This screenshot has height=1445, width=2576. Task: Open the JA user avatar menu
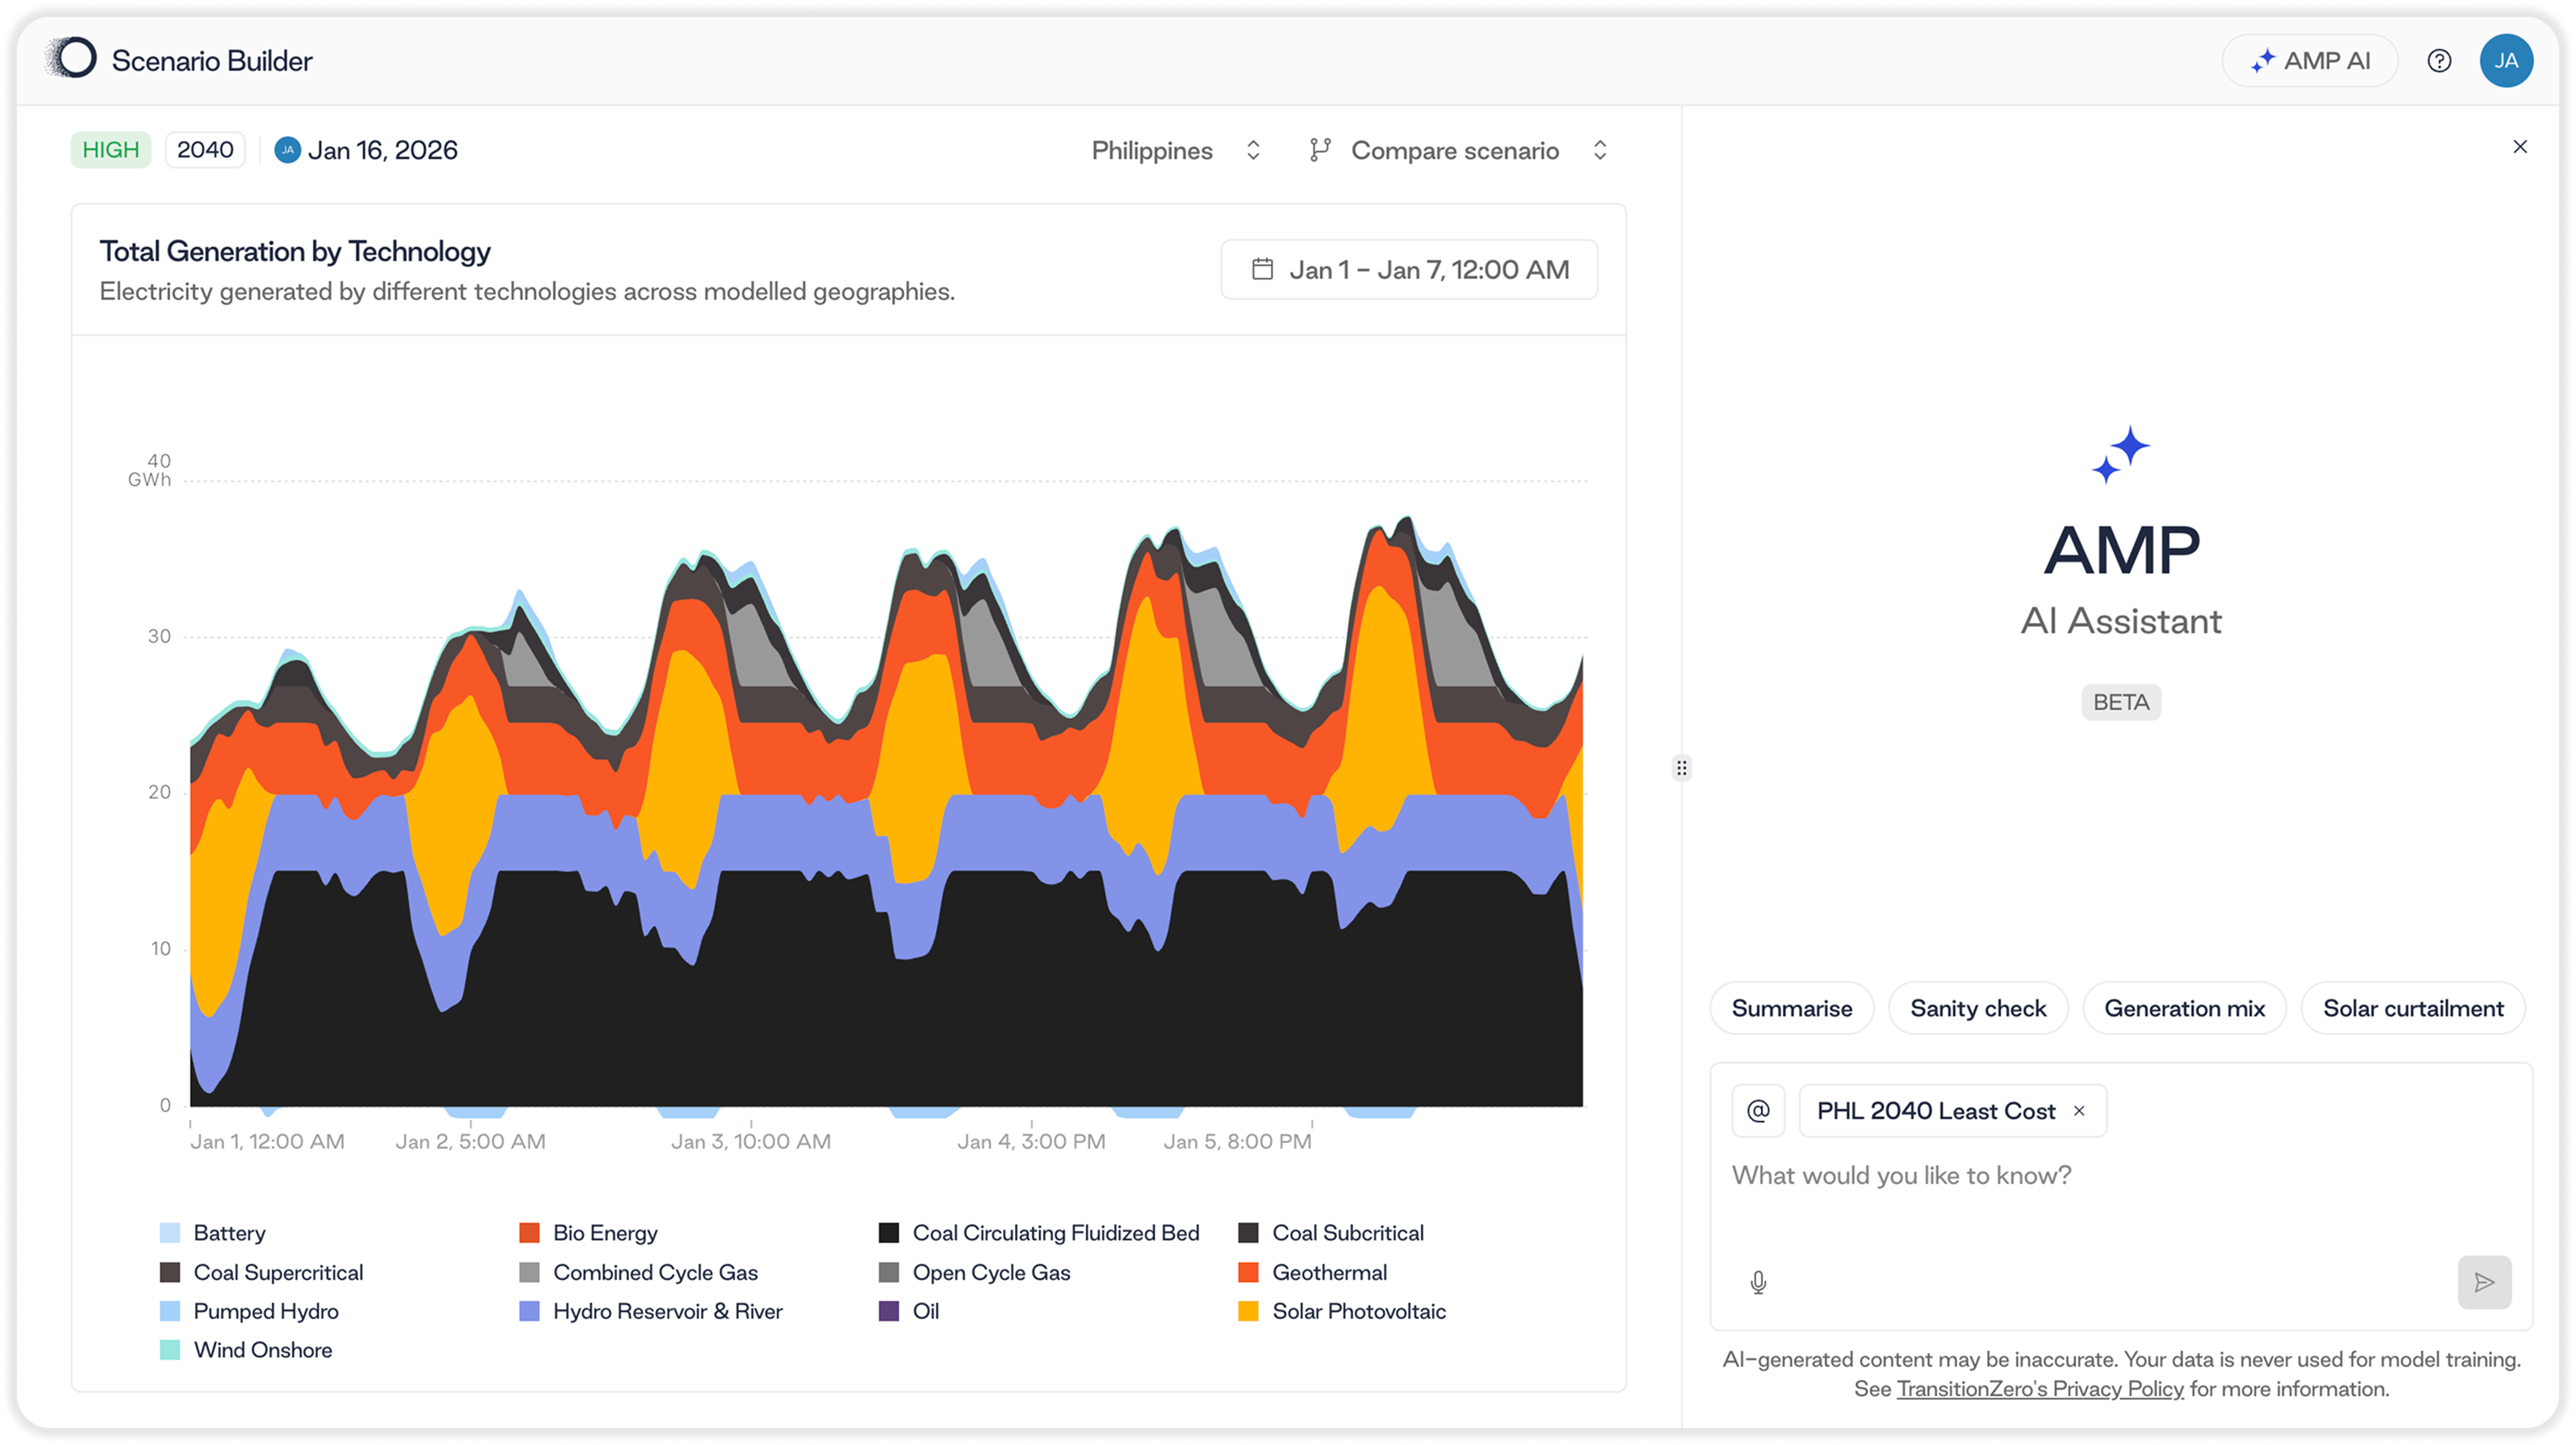2505,61
